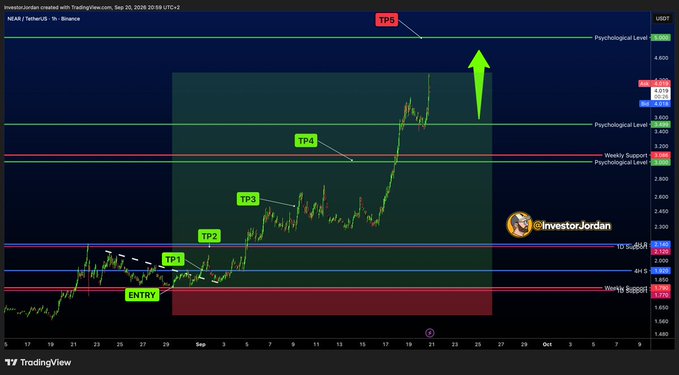Click the green 3.499 price tag

(661, 125)
